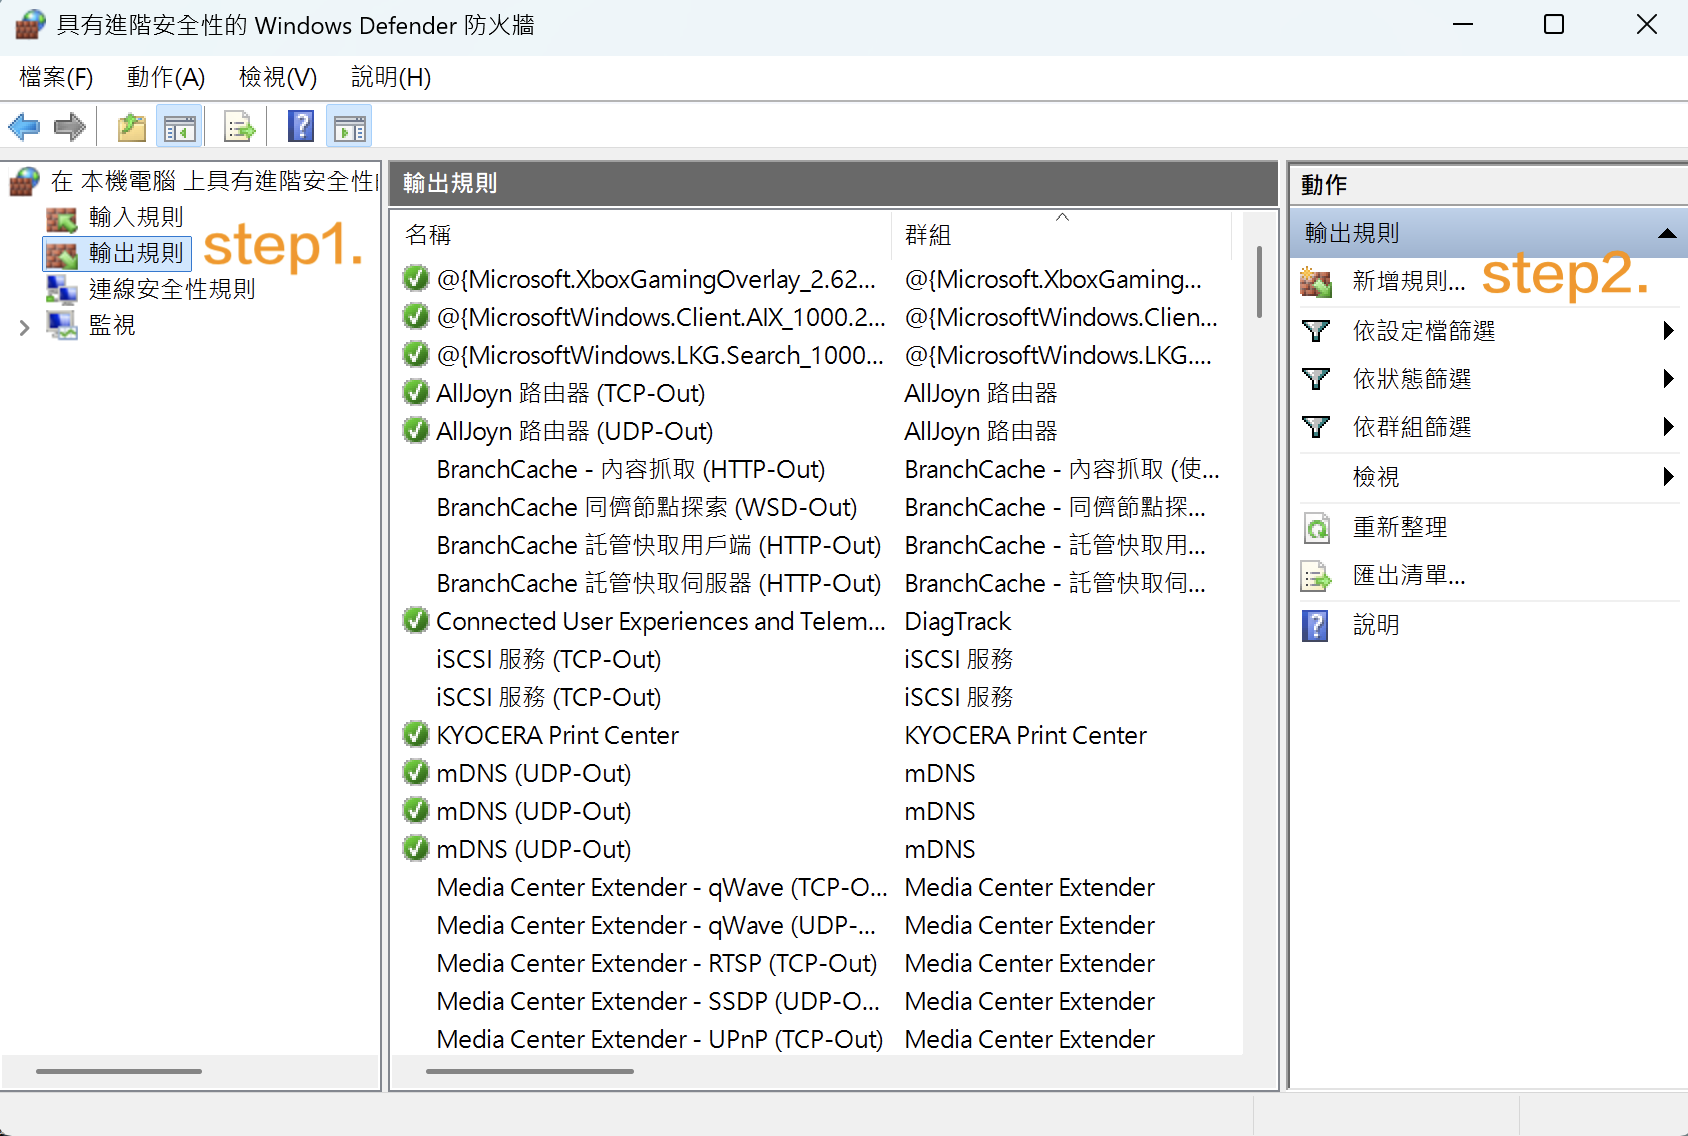This screenshot has width=1688, height=1136.
Task: Select 連線安全性規則 in the tree
Action: [x=172, y=289]
